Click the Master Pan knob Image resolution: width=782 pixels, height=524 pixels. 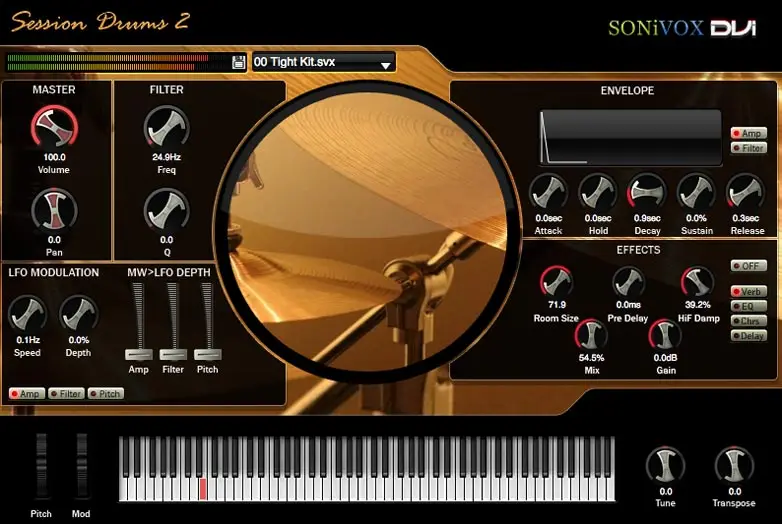[54, 210]
